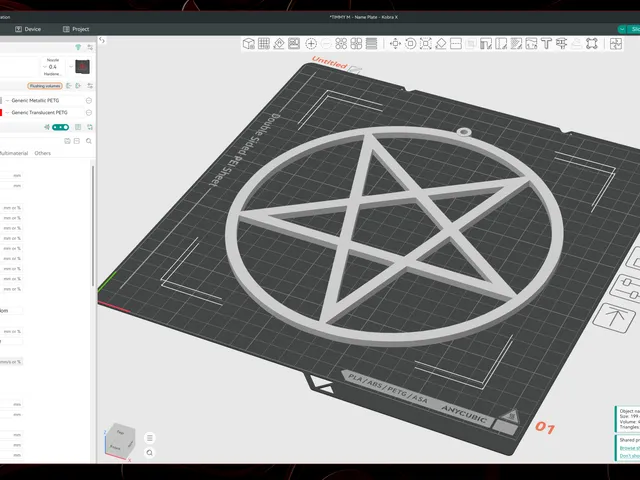Click the zoom magnifier below the view cube
The width and height of the screenshot is (640, 480).
(150, 453)
